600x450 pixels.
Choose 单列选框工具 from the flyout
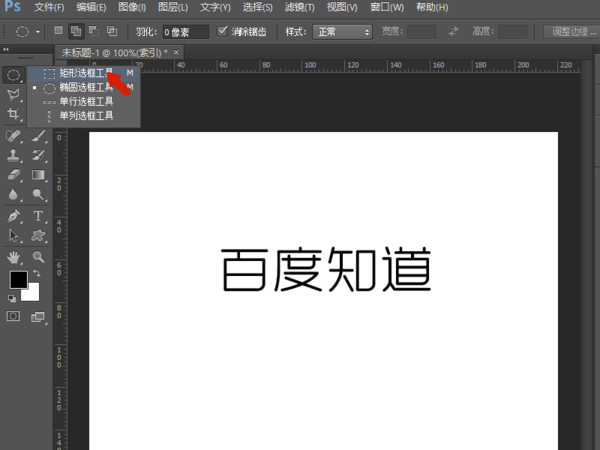[83, 116]
